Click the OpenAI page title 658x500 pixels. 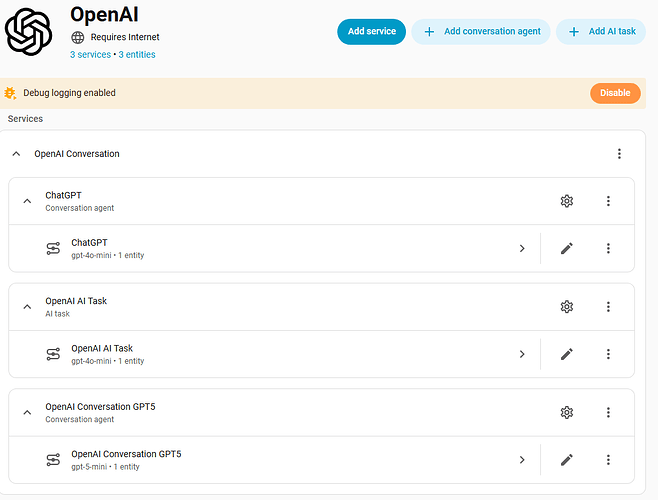click(104, 15)
